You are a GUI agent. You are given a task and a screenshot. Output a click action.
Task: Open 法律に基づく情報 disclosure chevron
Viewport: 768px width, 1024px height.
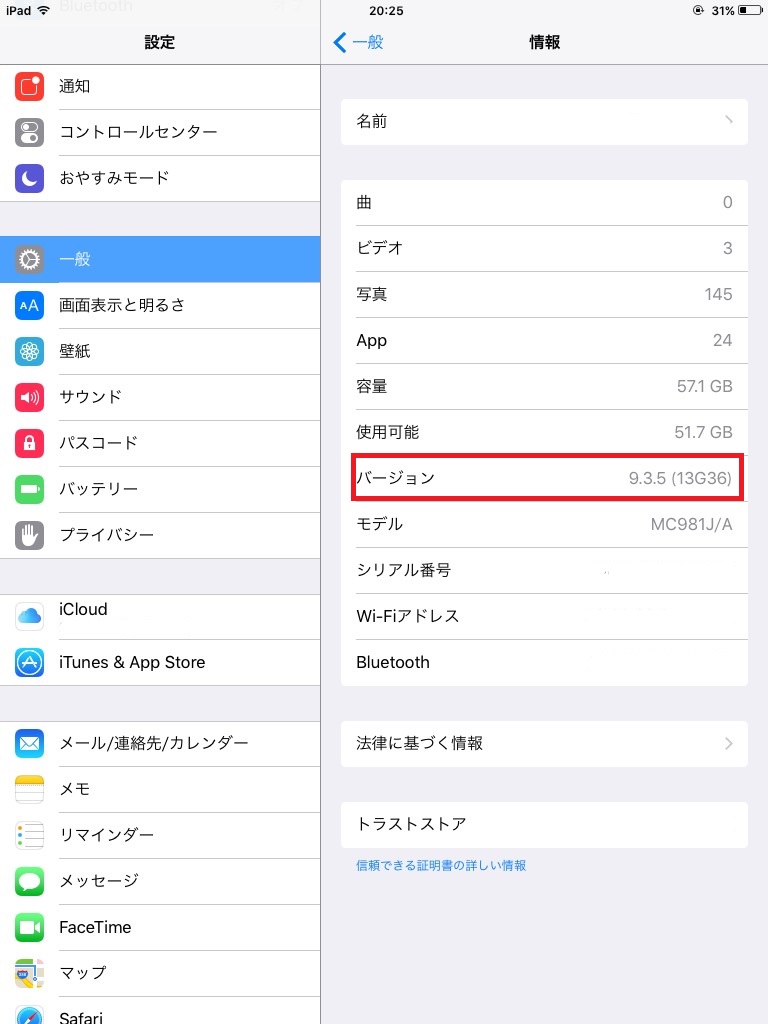click(729, 743)
